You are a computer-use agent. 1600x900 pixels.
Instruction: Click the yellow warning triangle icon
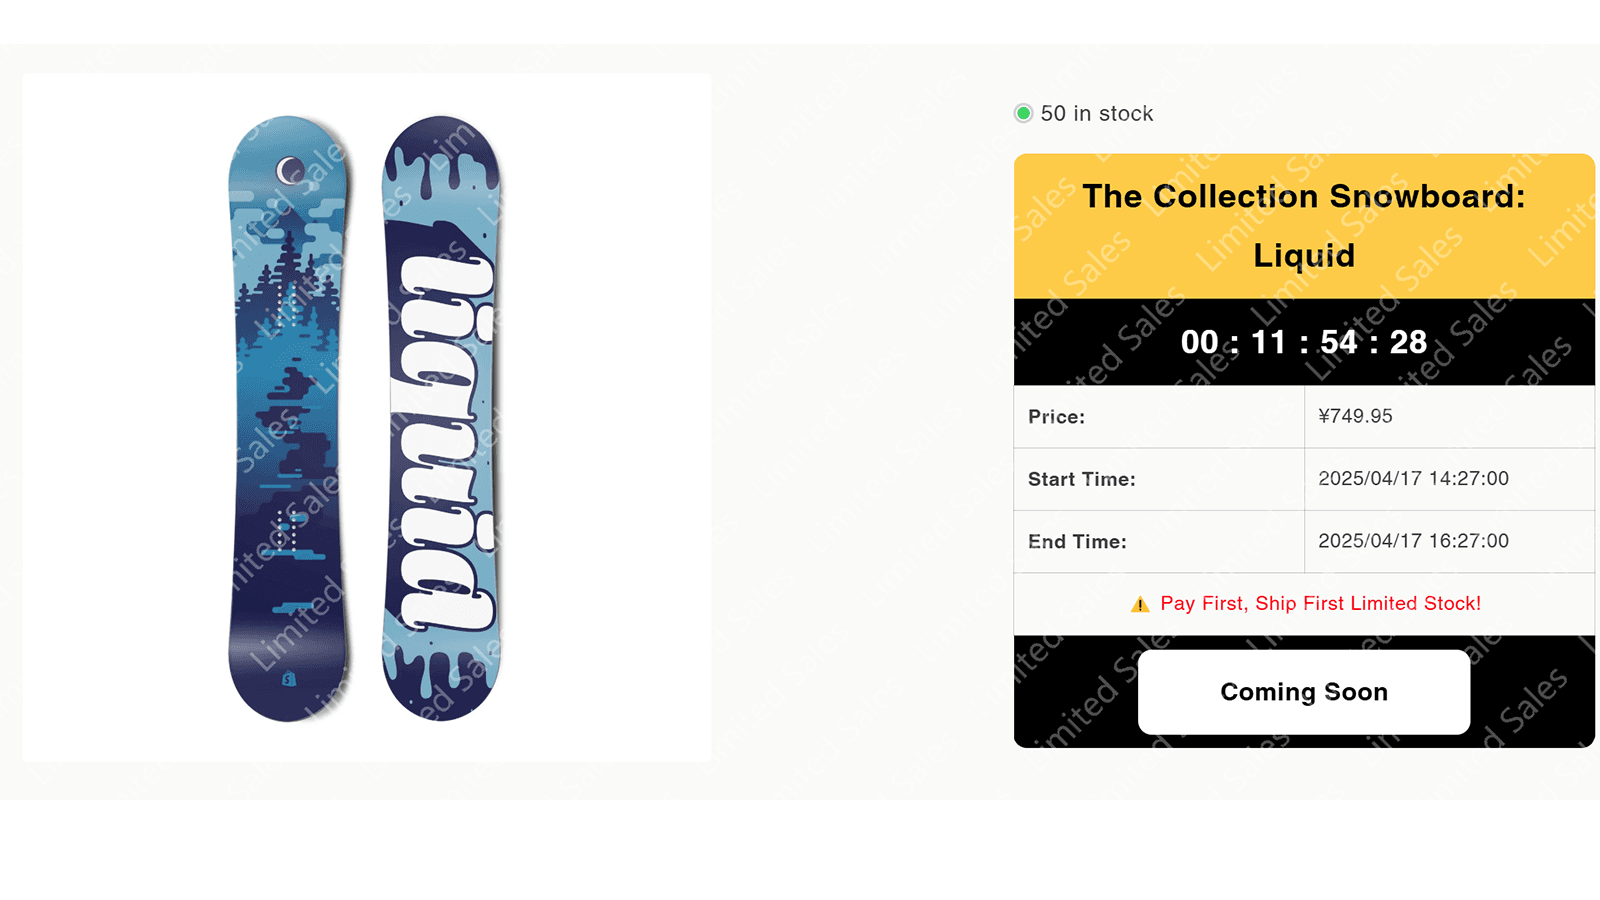tap(1140, 604)
